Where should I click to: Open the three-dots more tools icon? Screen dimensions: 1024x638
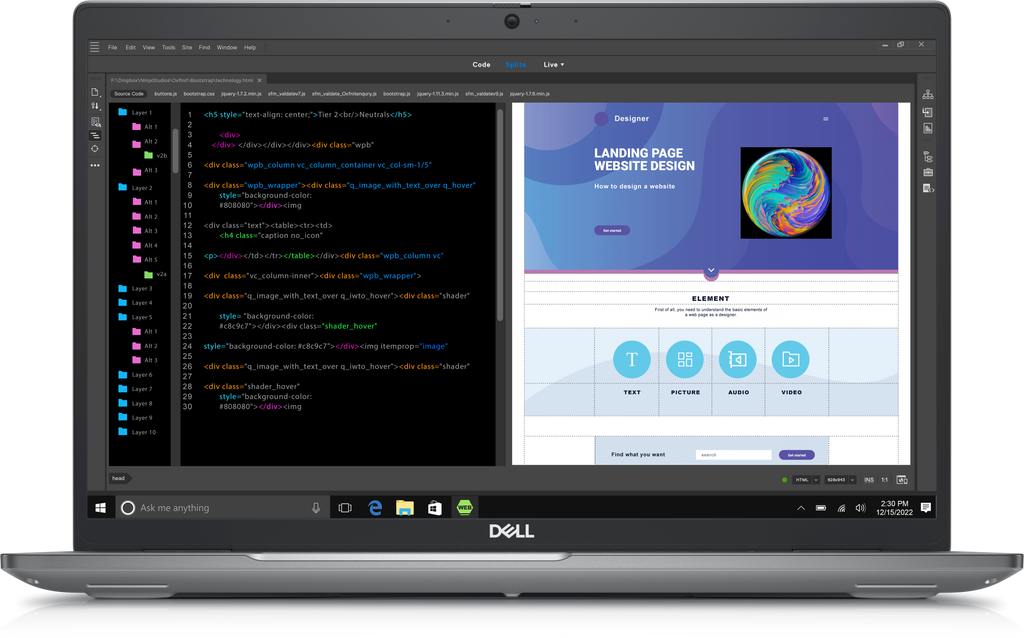(95, 165)
